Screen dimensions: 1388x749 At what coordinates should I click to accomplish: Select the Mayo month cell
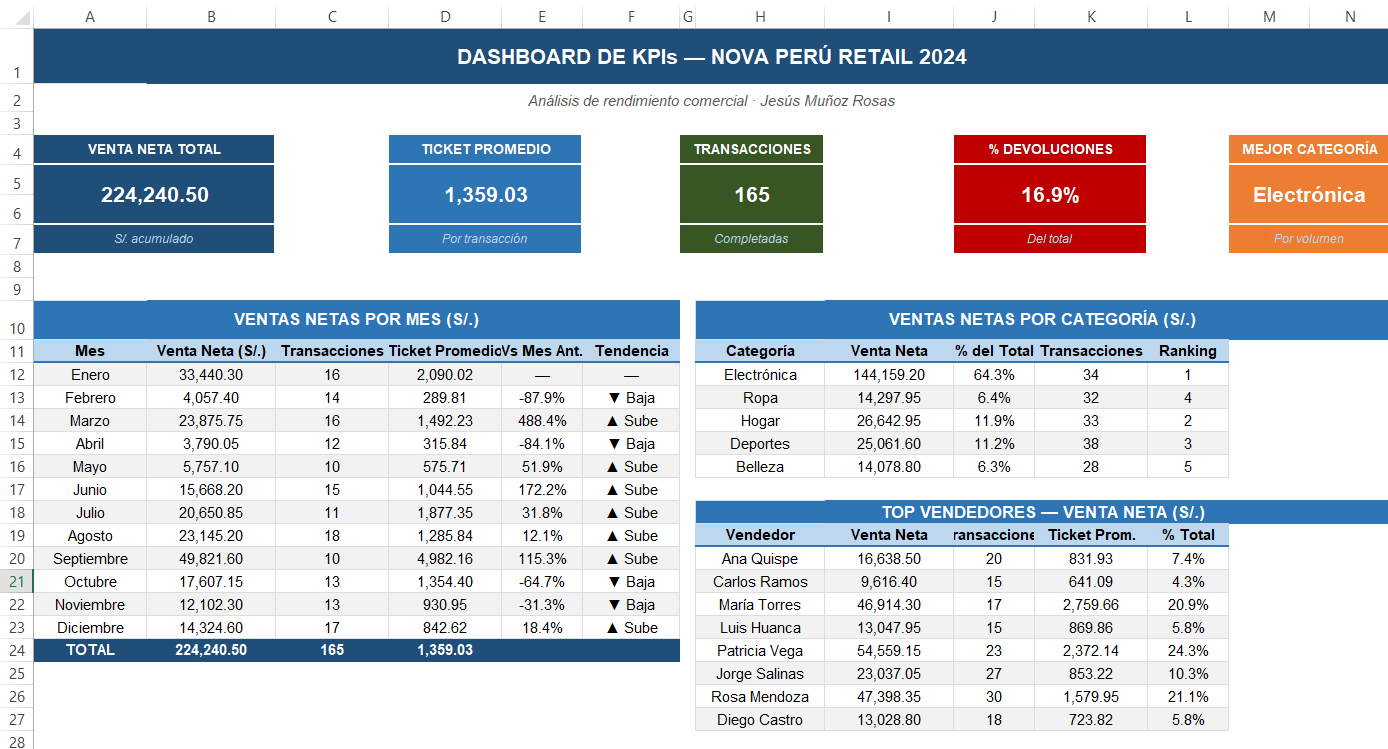90,467
